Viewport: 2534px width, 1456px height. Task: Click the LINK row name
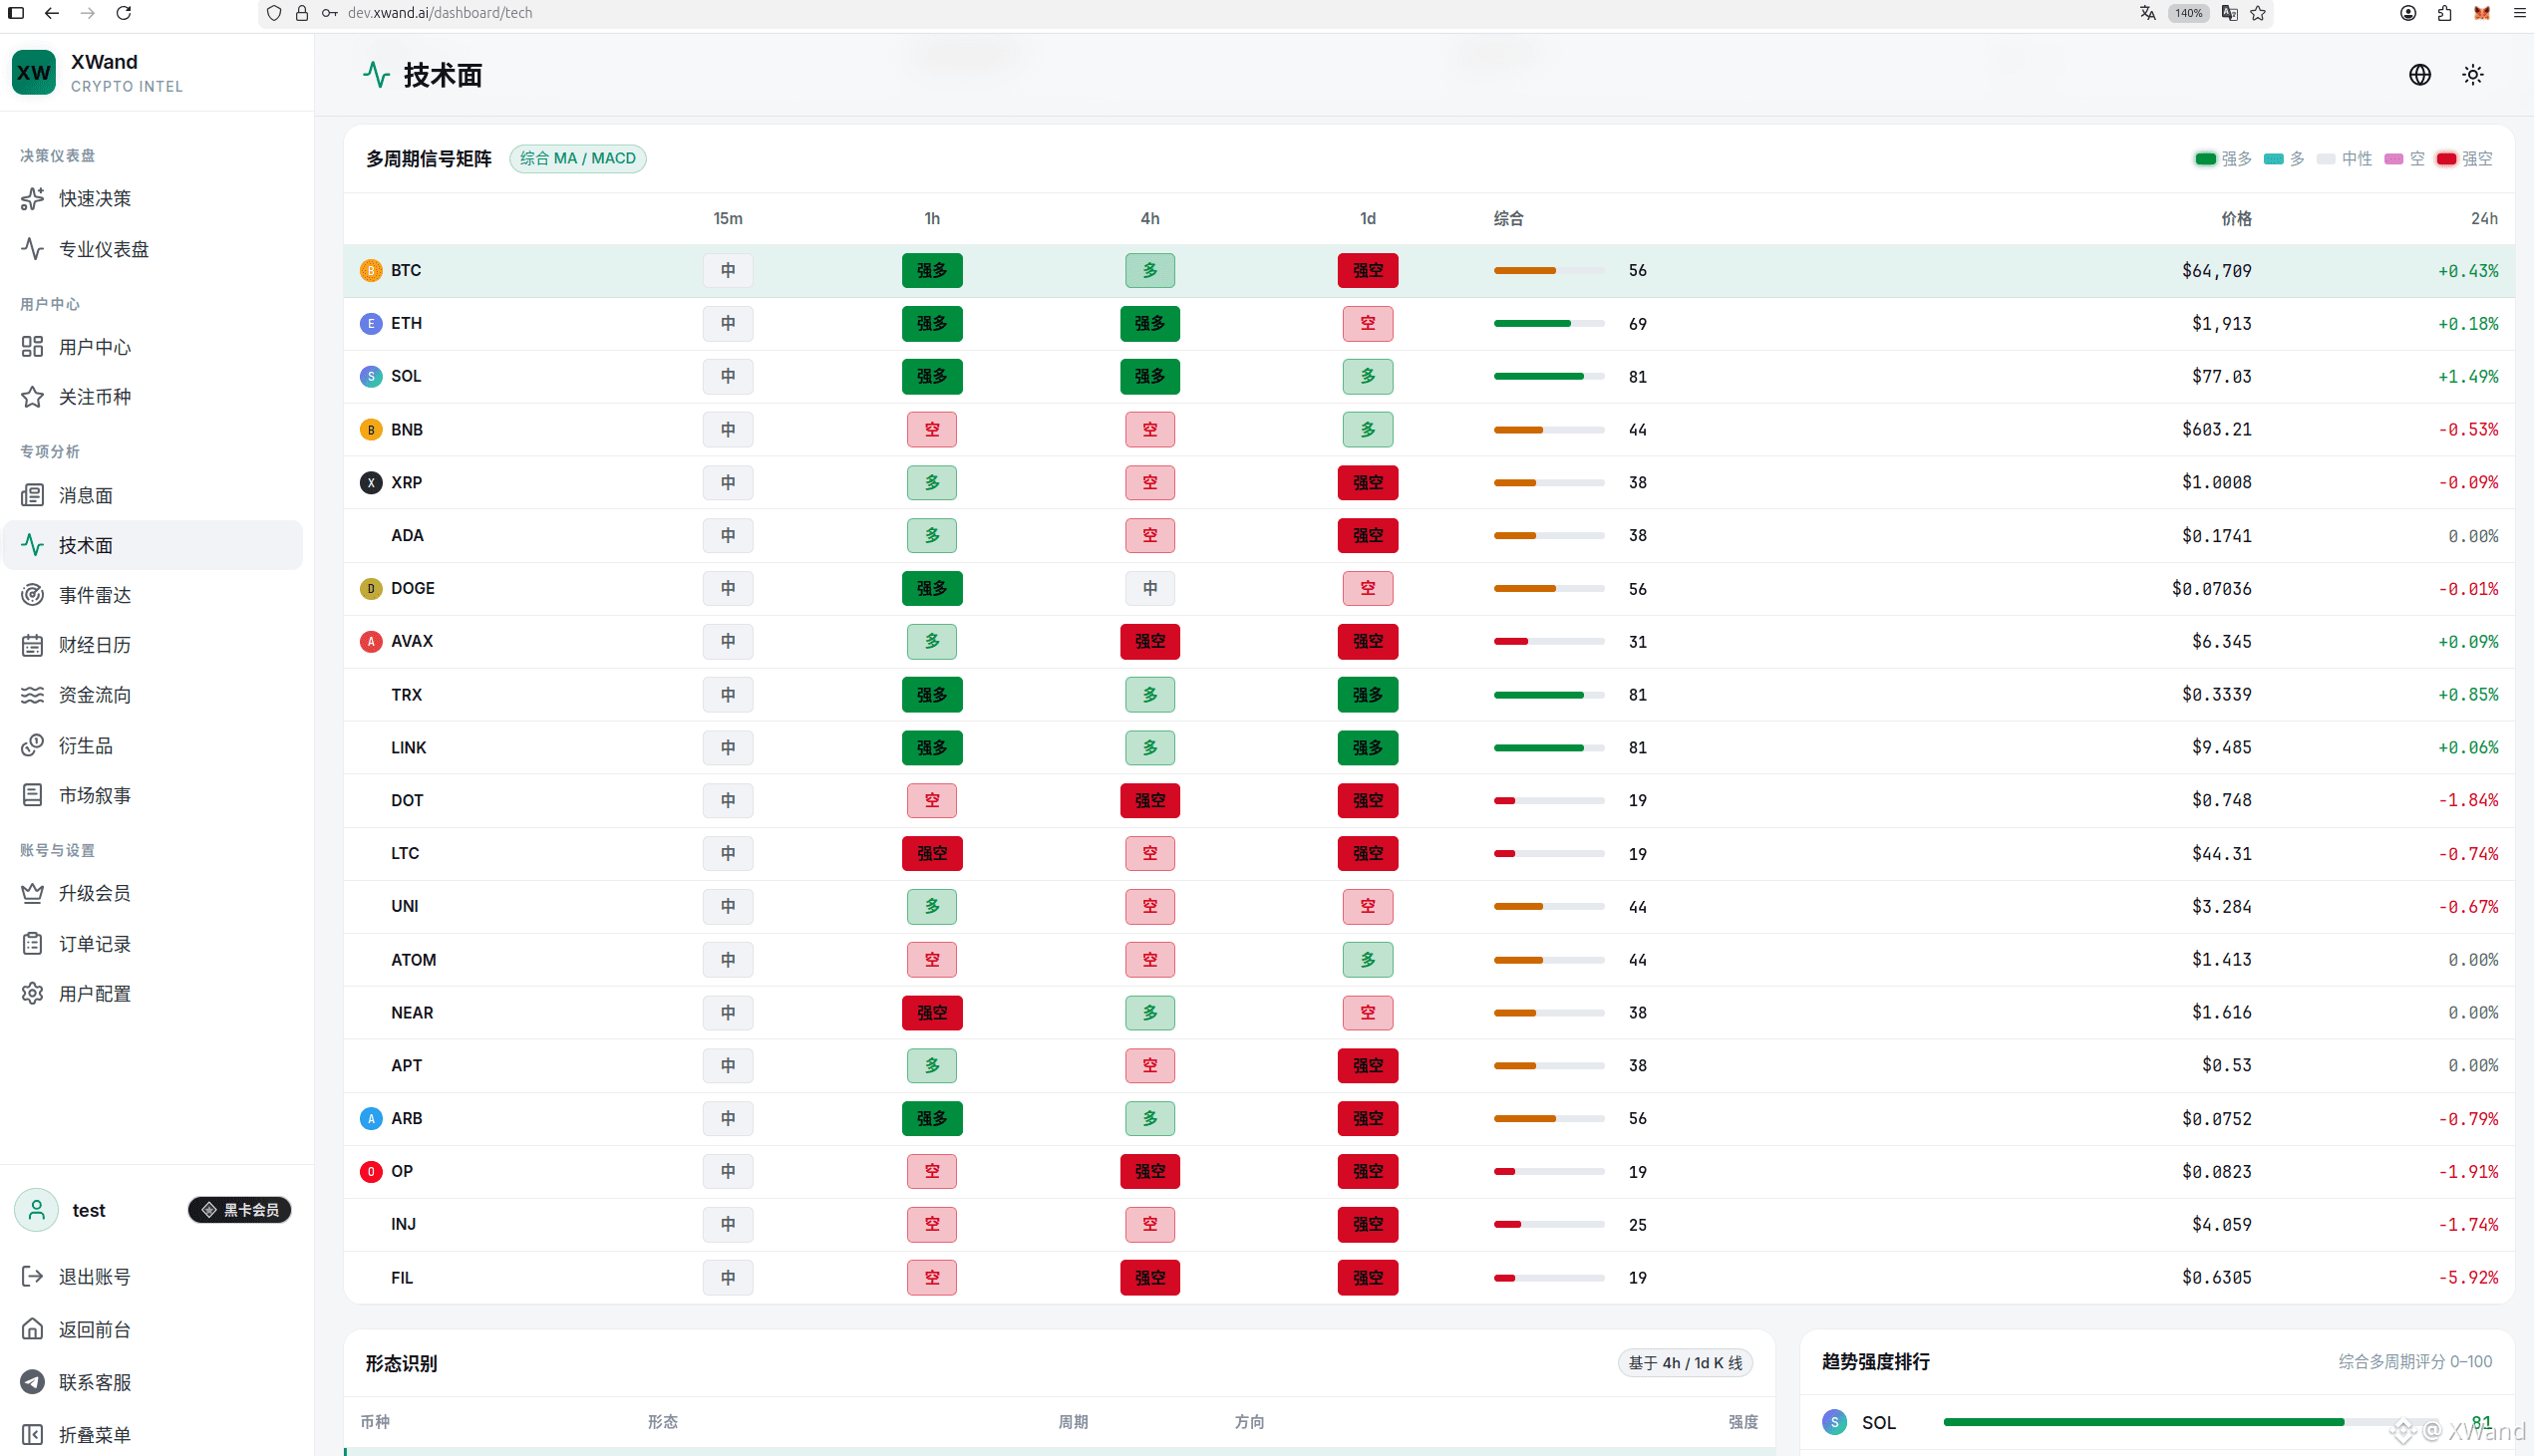(x=409, y=747)
